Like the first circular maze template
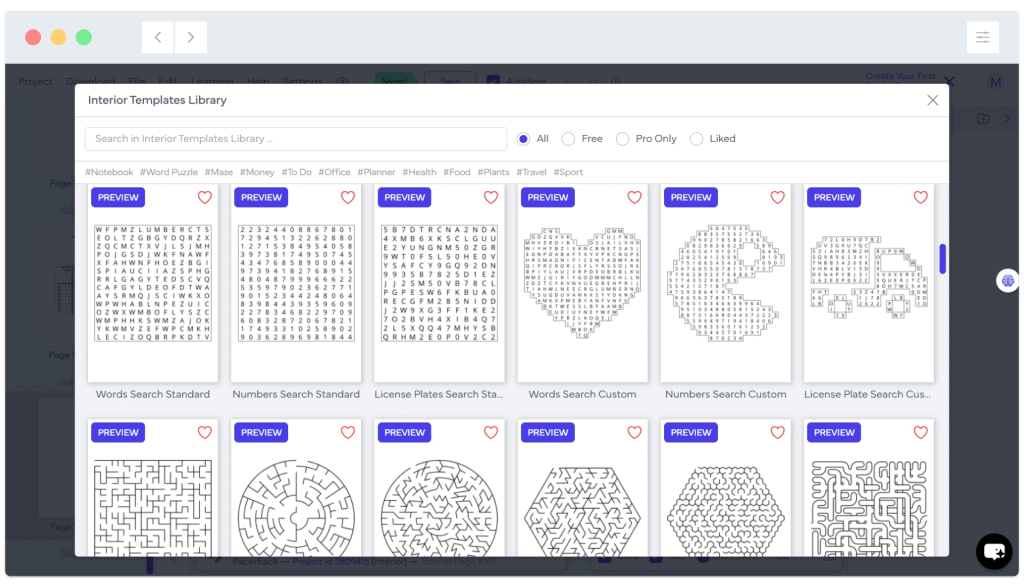The height and width of the screenshot is (587, 1024). (347, 432)
